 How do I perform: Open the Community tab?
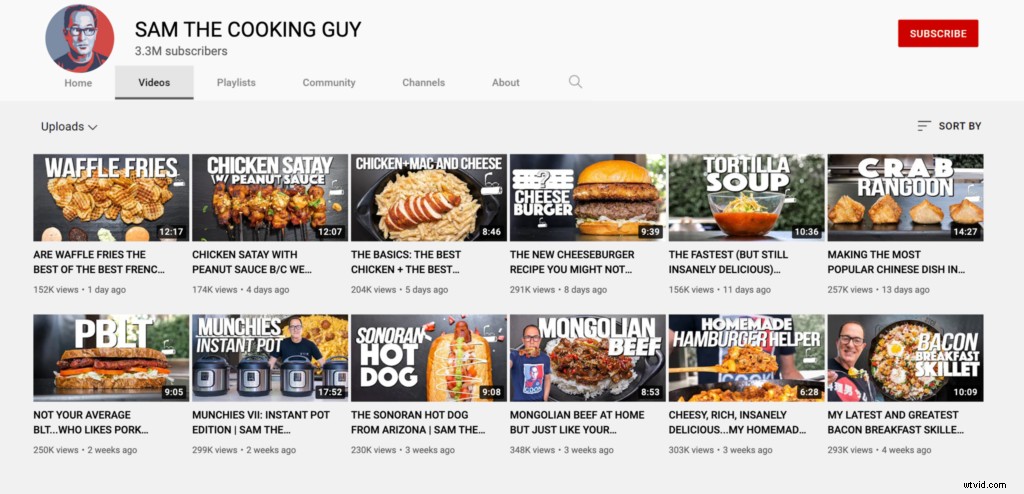click(x=329, y=82)
